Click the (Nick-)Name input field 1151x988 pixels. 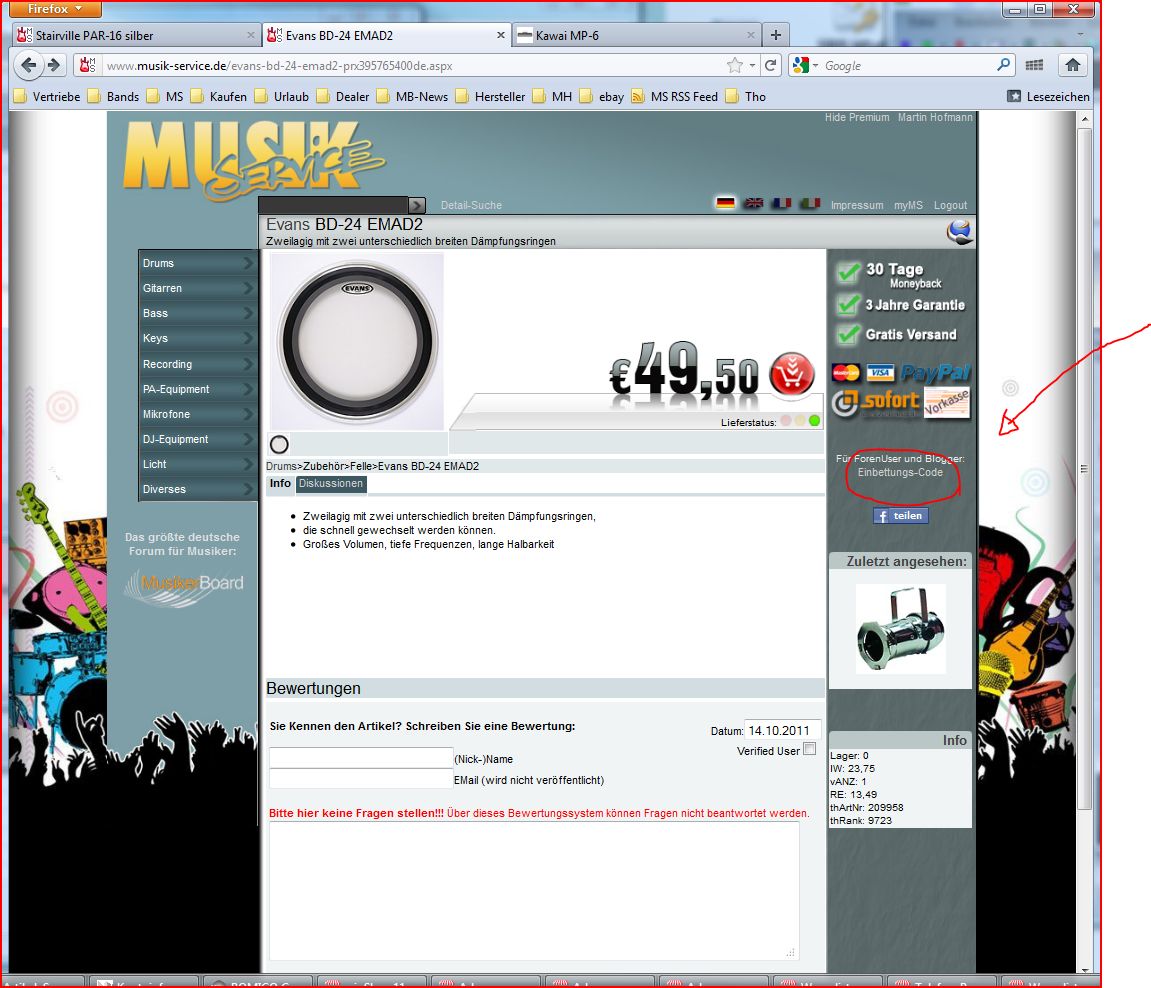click(360, 758)
